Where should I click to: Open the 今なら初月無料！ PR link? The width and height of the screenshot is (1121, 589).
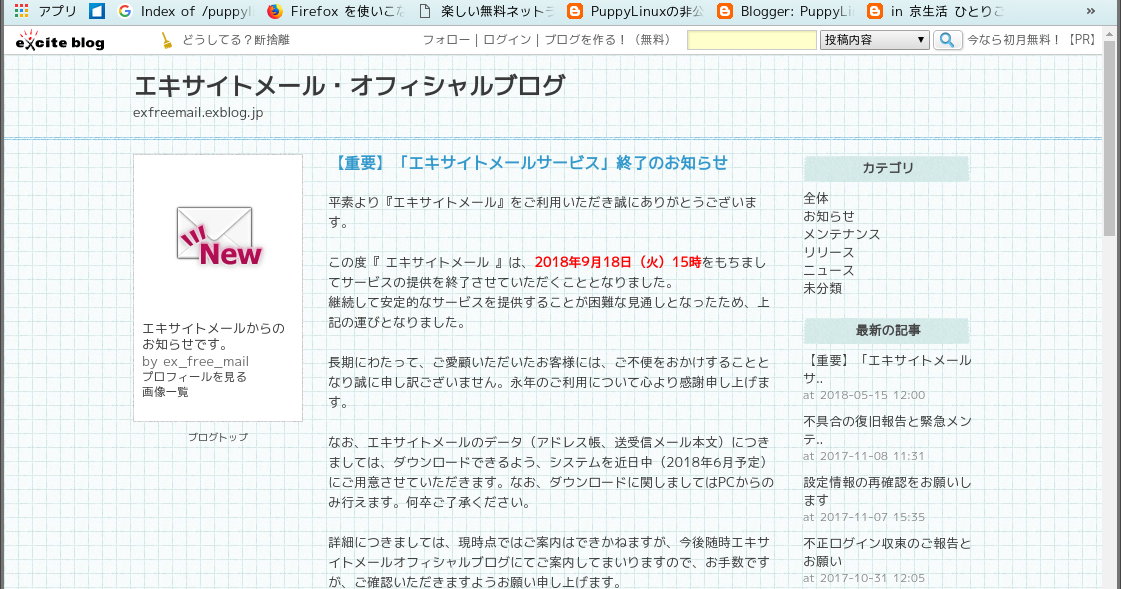coord(1031,40)
